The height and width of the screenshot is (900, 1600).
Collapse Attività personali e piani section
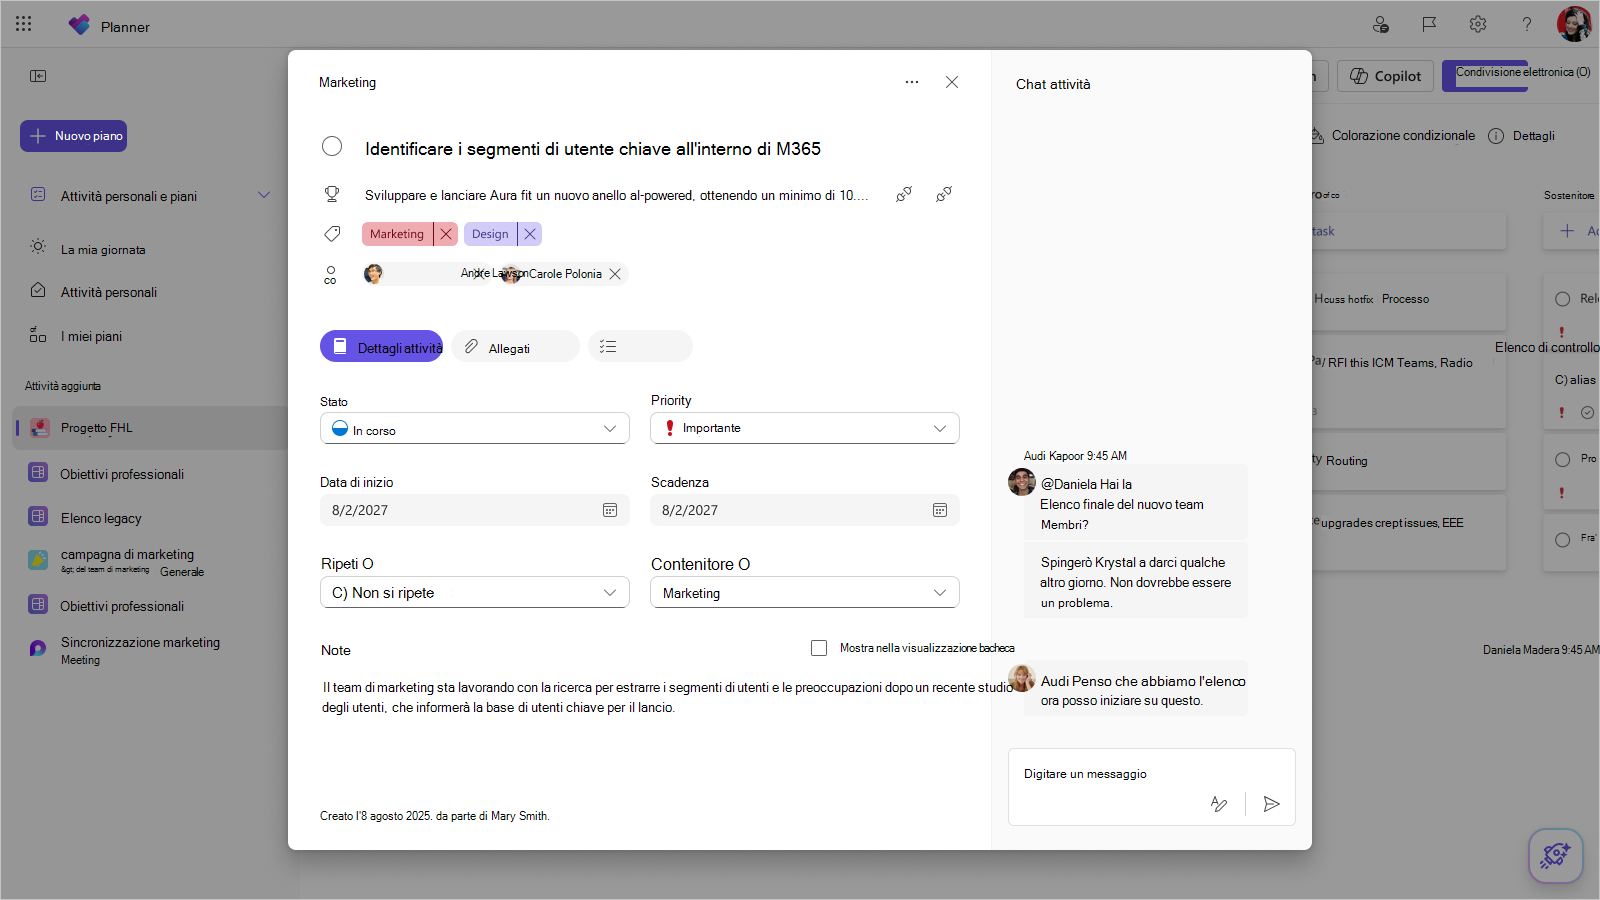(264, 195)
